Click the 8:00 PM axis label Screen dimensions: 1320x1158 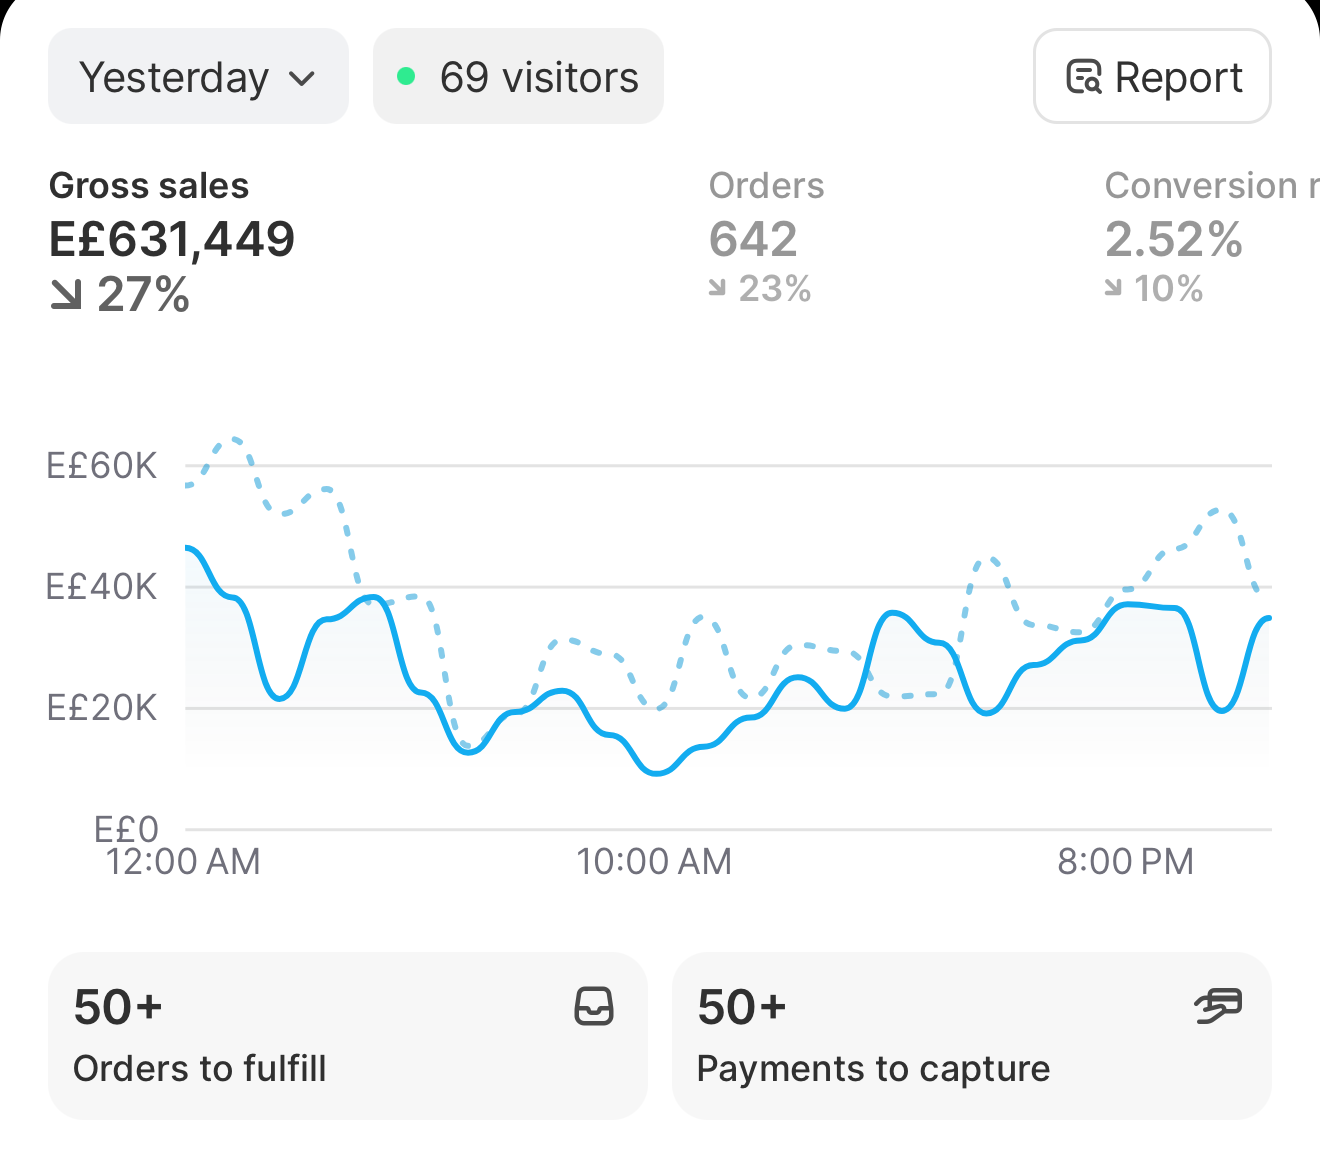click(1126, 861)
